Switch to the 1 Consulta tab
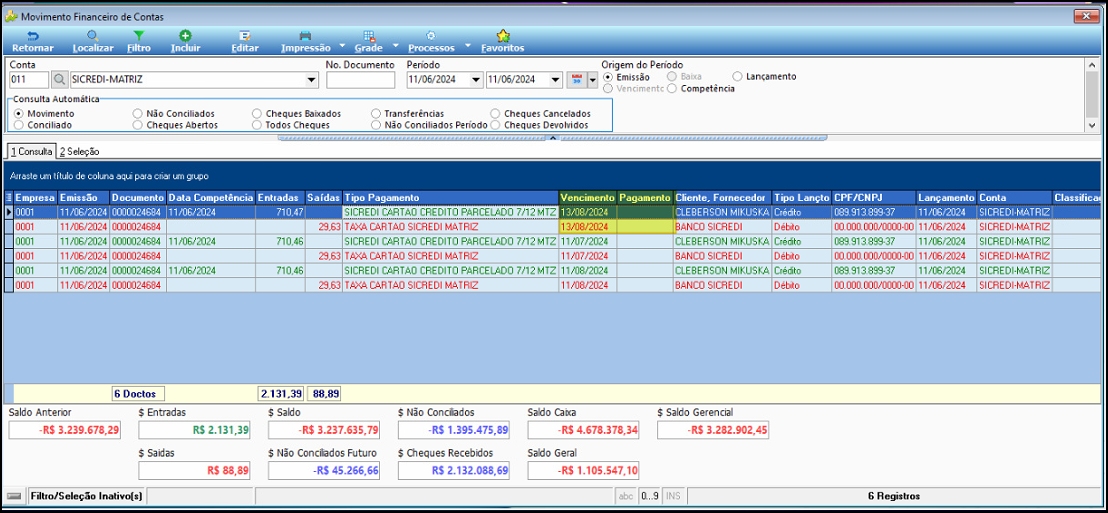This screenshot has width=1108, height=513. pos(30,151)
